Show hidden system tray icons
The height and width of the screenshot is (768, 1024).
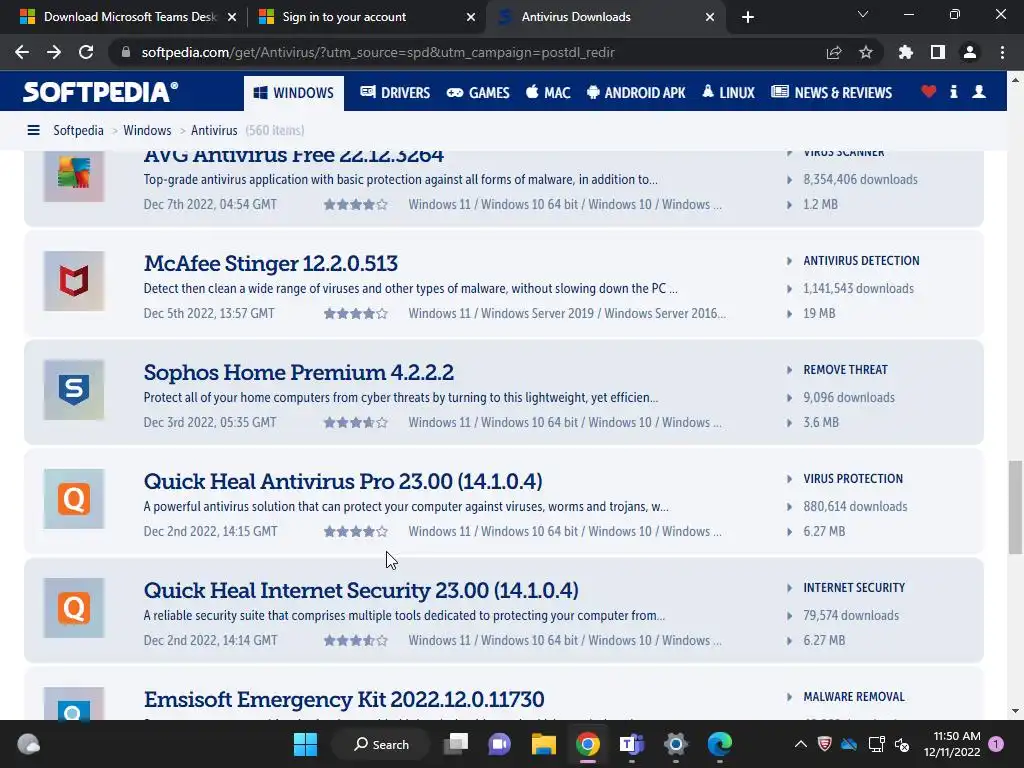point(801,744)
